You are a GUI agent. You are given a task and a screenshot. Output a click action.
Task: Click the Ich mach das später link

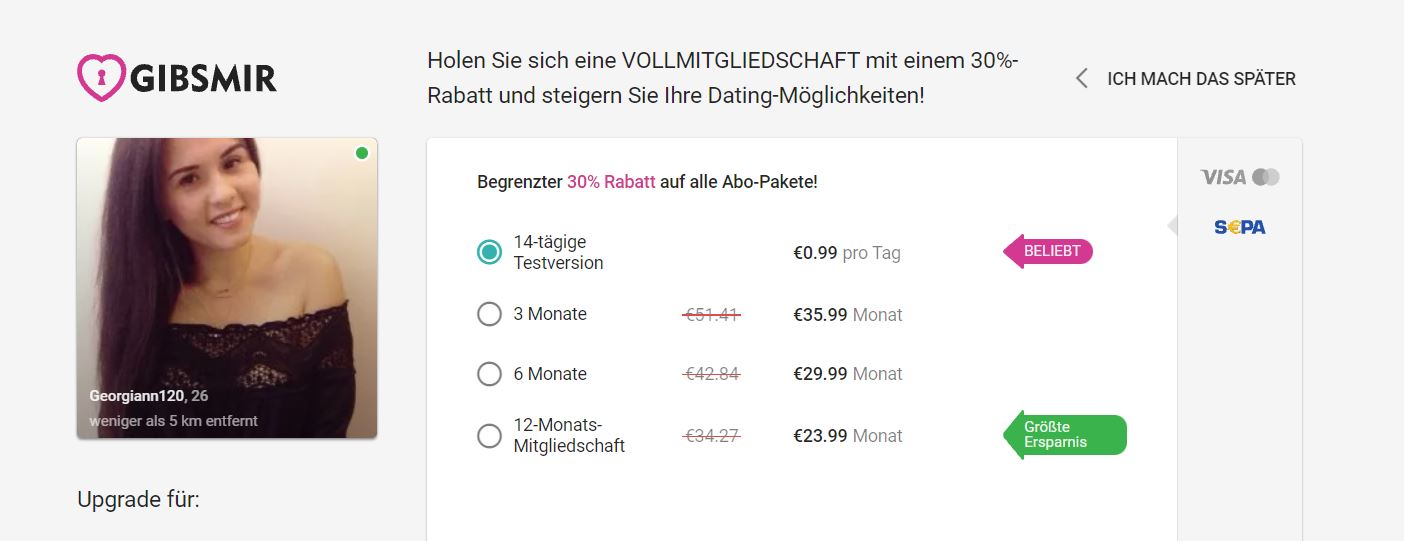pyautogui.click(x=1201, y=78)
